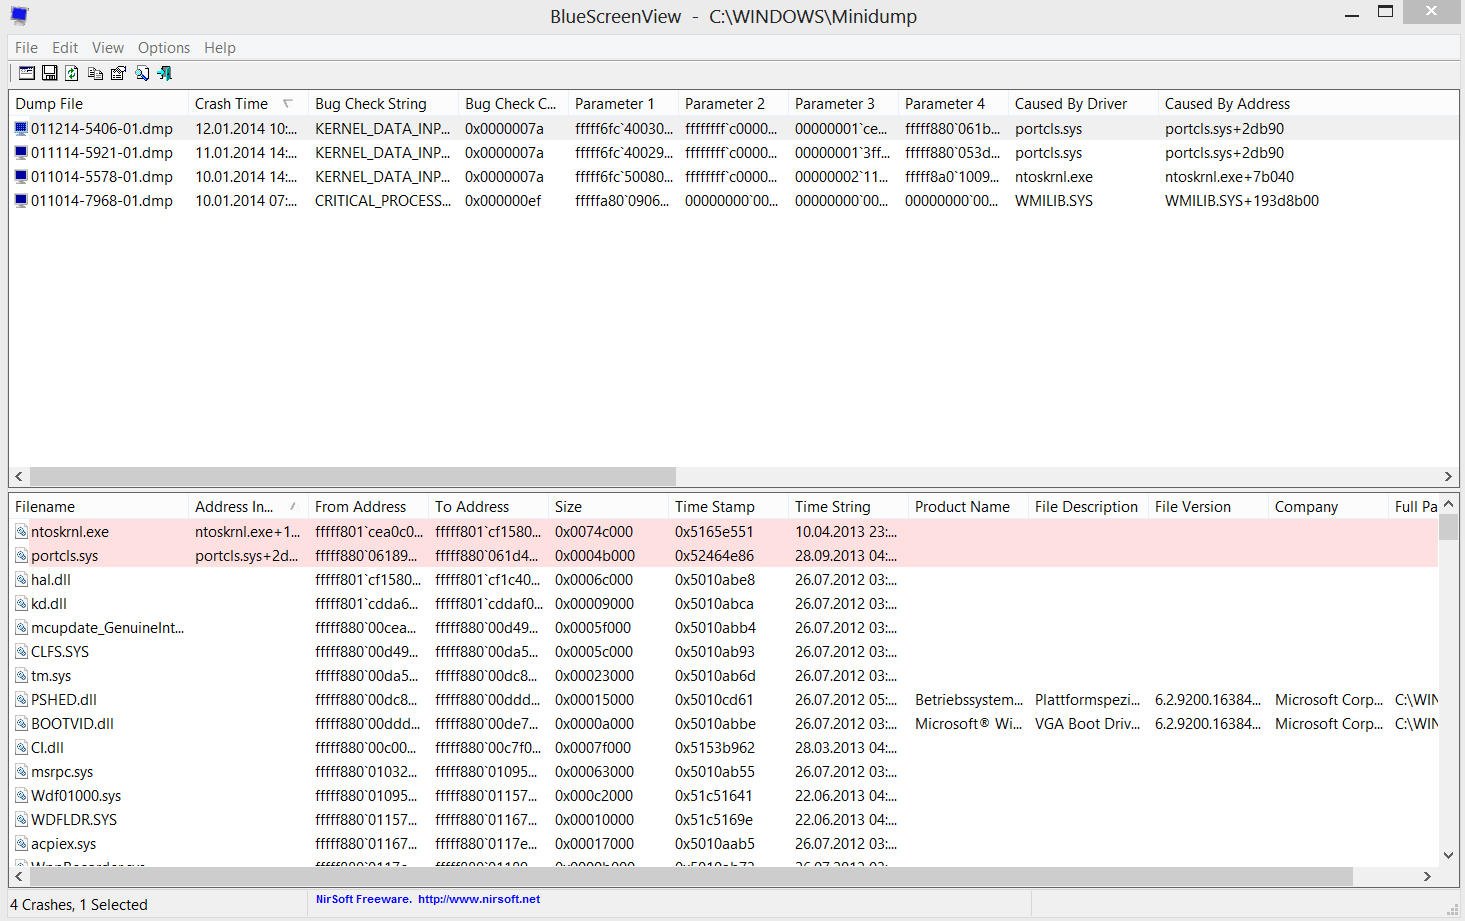The width and height of the screenshot is (1465, 921).
Task: Select the PSHED.dll driver row
Action: pos(724,699)
